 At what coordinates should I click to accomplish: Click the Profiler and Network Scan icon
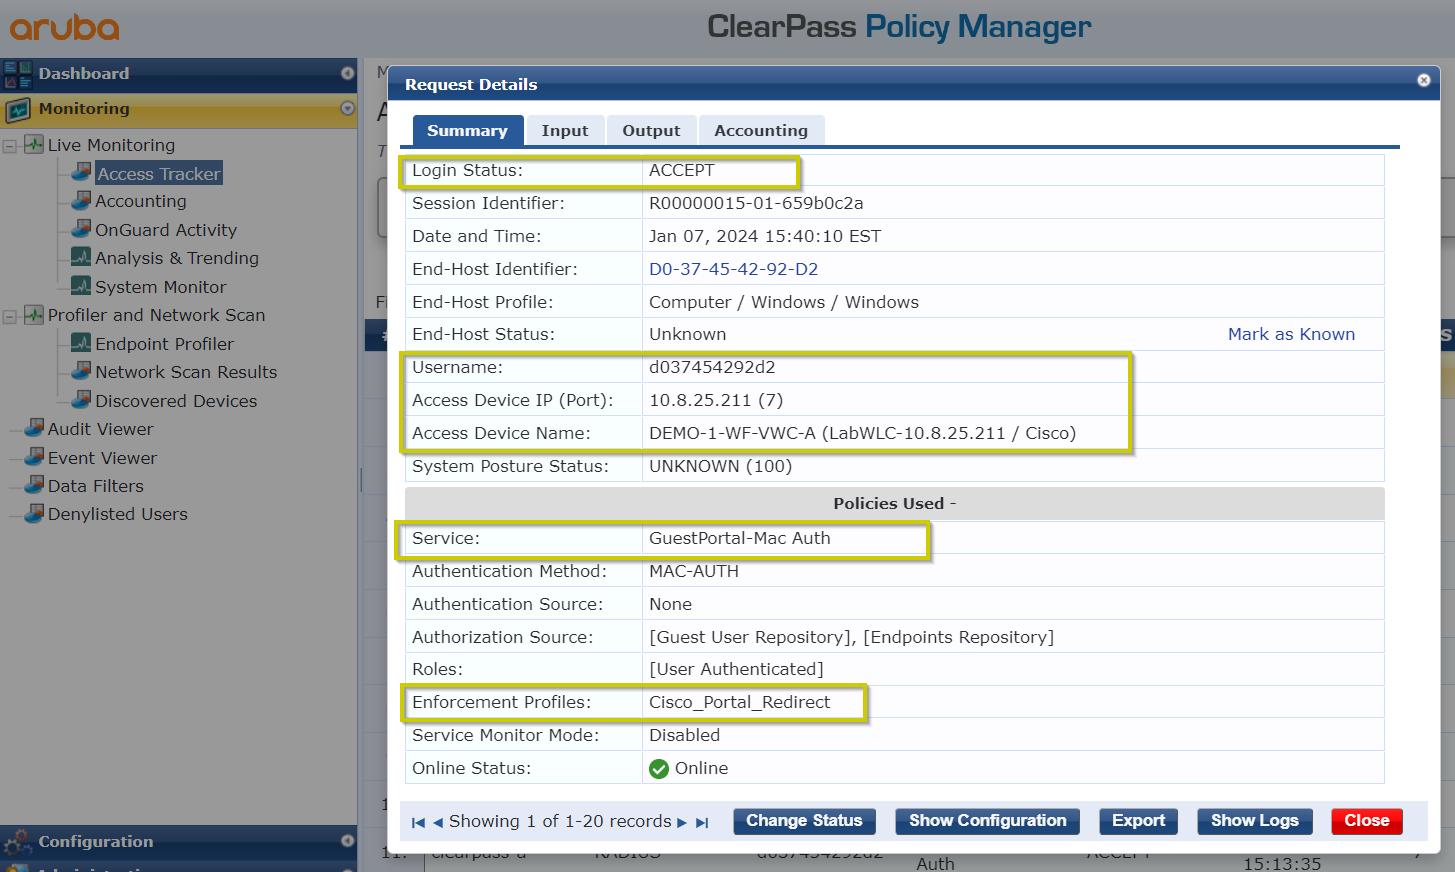click(x=34, y=314)
